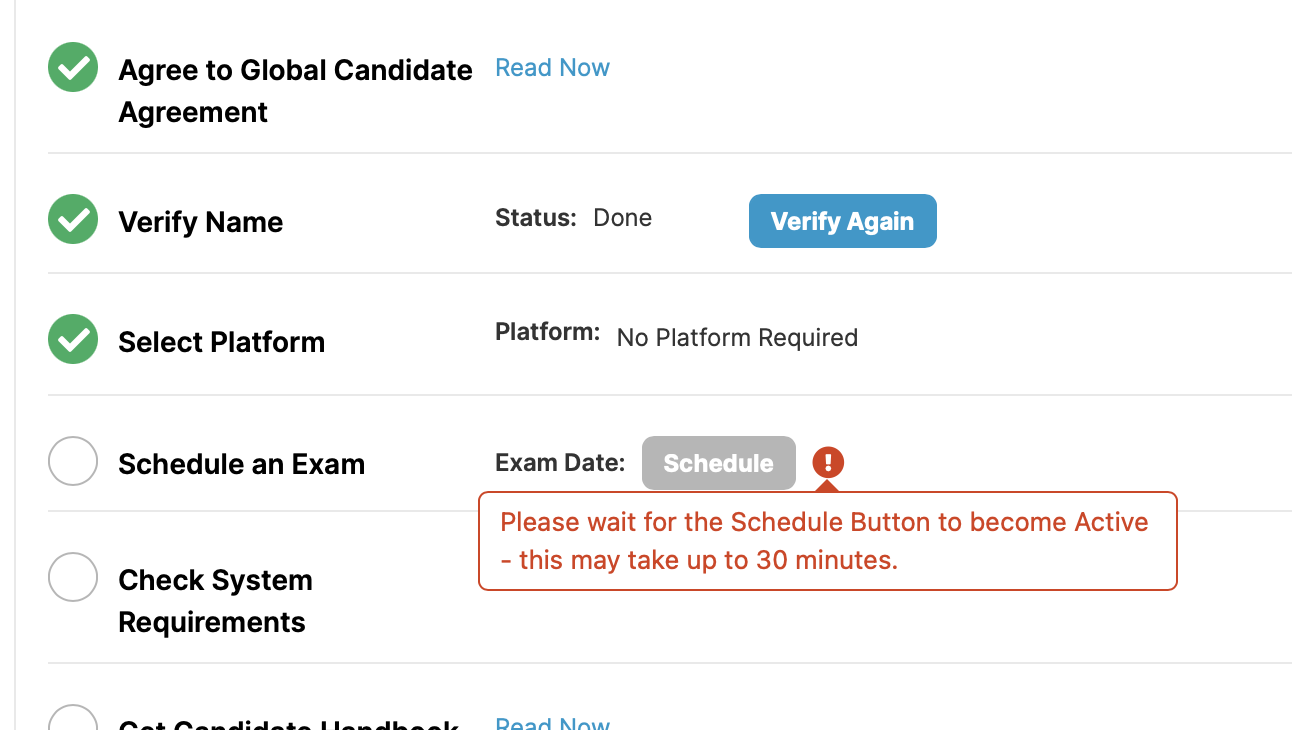Viewport: 1292px width, 730px height.
Task: Click the greyed-out Schedule button
Action: (719, 463)
